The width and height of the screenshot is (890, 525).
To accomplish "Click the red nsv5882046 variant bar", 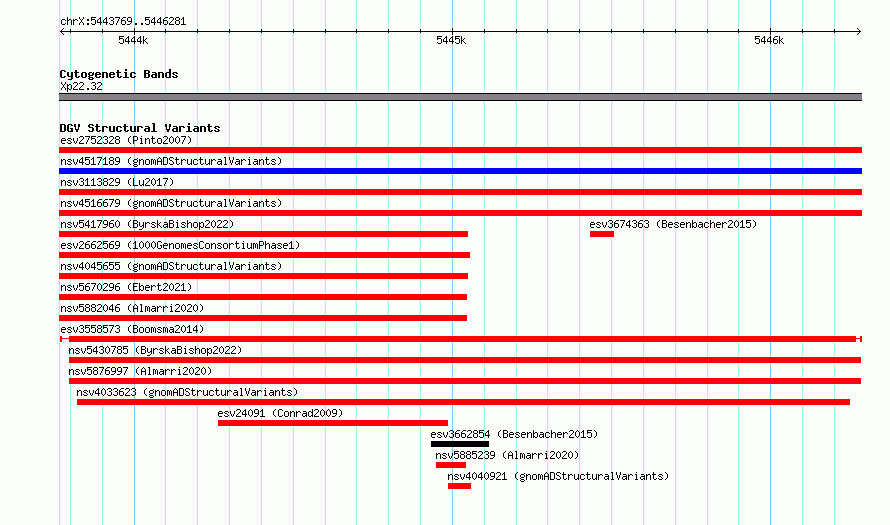I will coord(263,318).
